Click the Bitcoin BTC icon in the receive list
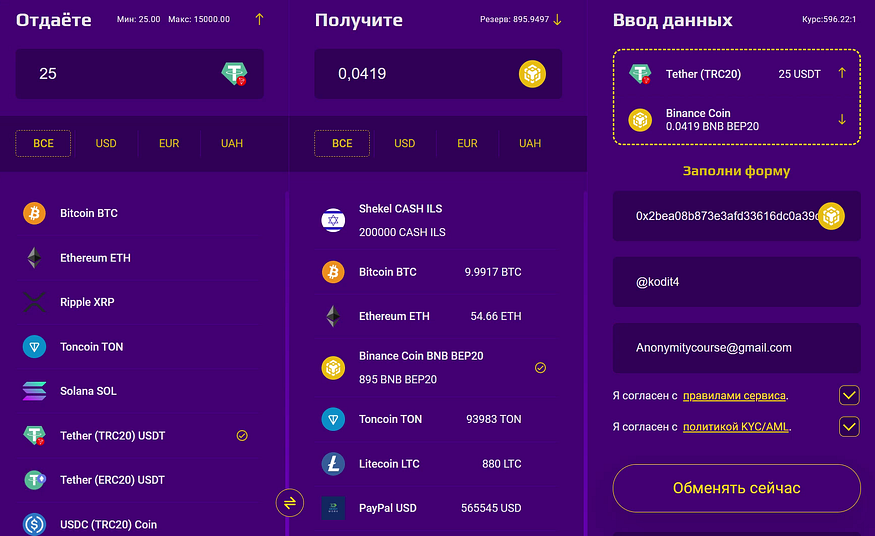Screen dimensions: 875x536 tap(333, 272)
